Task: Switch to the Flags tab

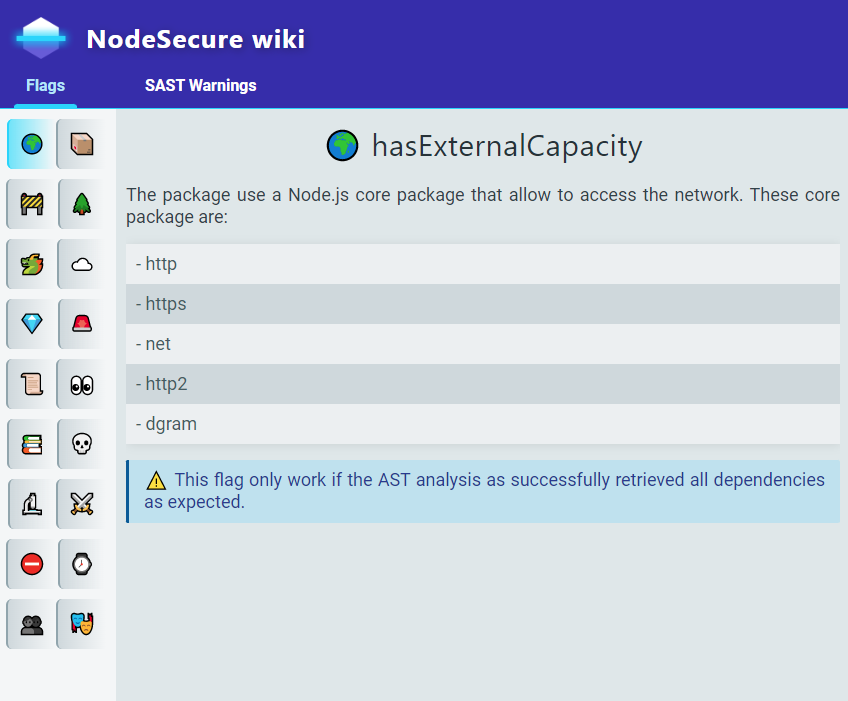Action: tap(45, 85)
